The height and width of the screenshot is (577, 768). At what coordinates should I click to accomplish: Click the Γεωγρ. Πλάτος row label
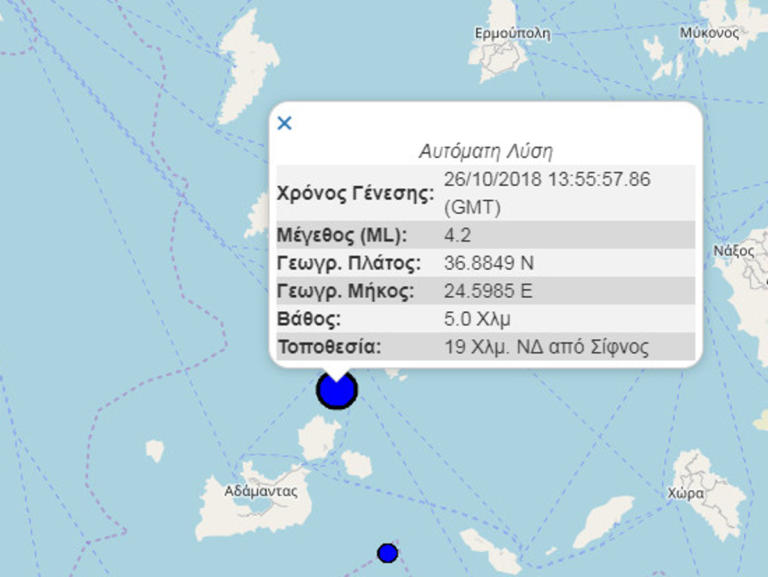(349, 264)
